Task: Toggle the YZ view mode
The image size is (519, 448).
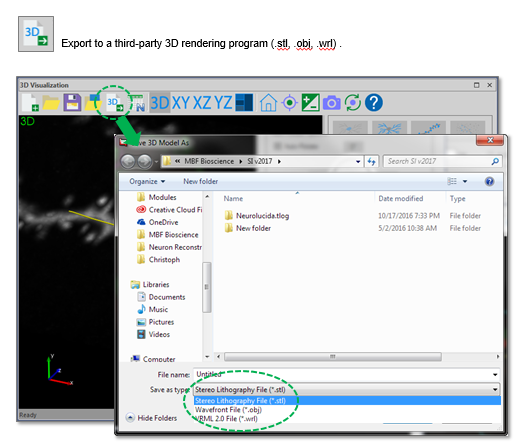Action: (223, 103)
